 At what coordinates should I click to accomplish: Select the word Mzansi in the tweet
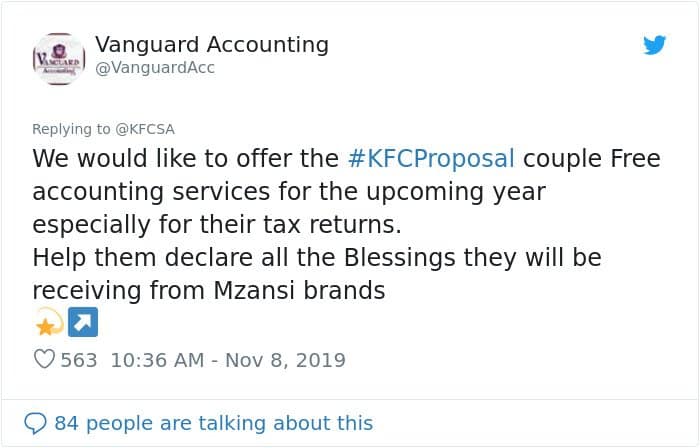tap(254, 290)
